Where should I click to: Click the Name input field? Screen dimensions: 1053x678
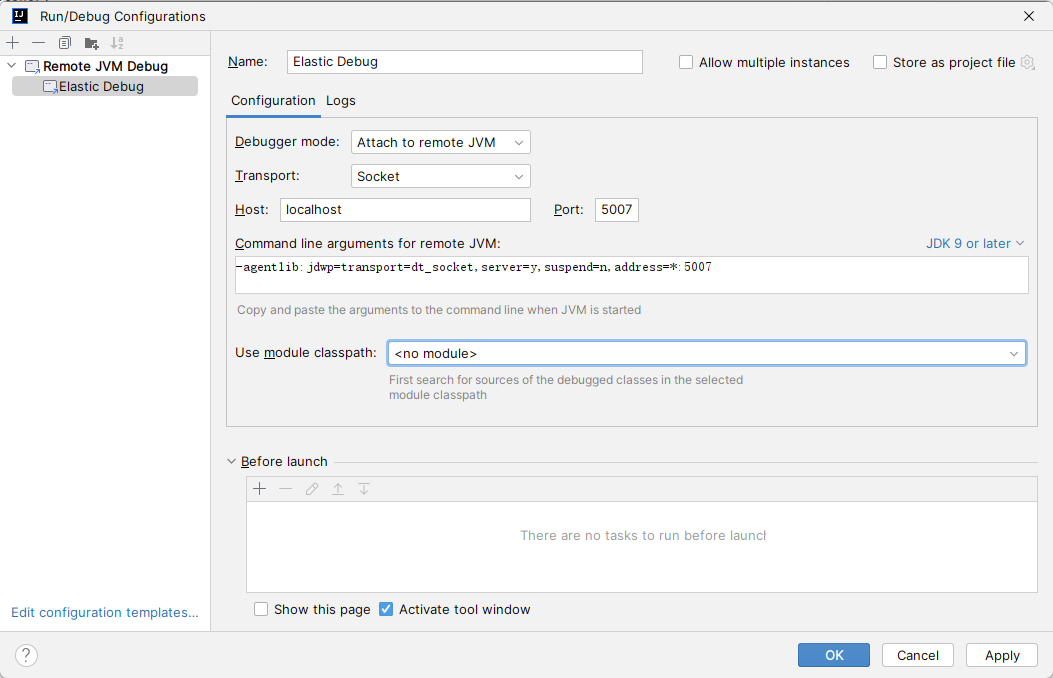[465, 62]
